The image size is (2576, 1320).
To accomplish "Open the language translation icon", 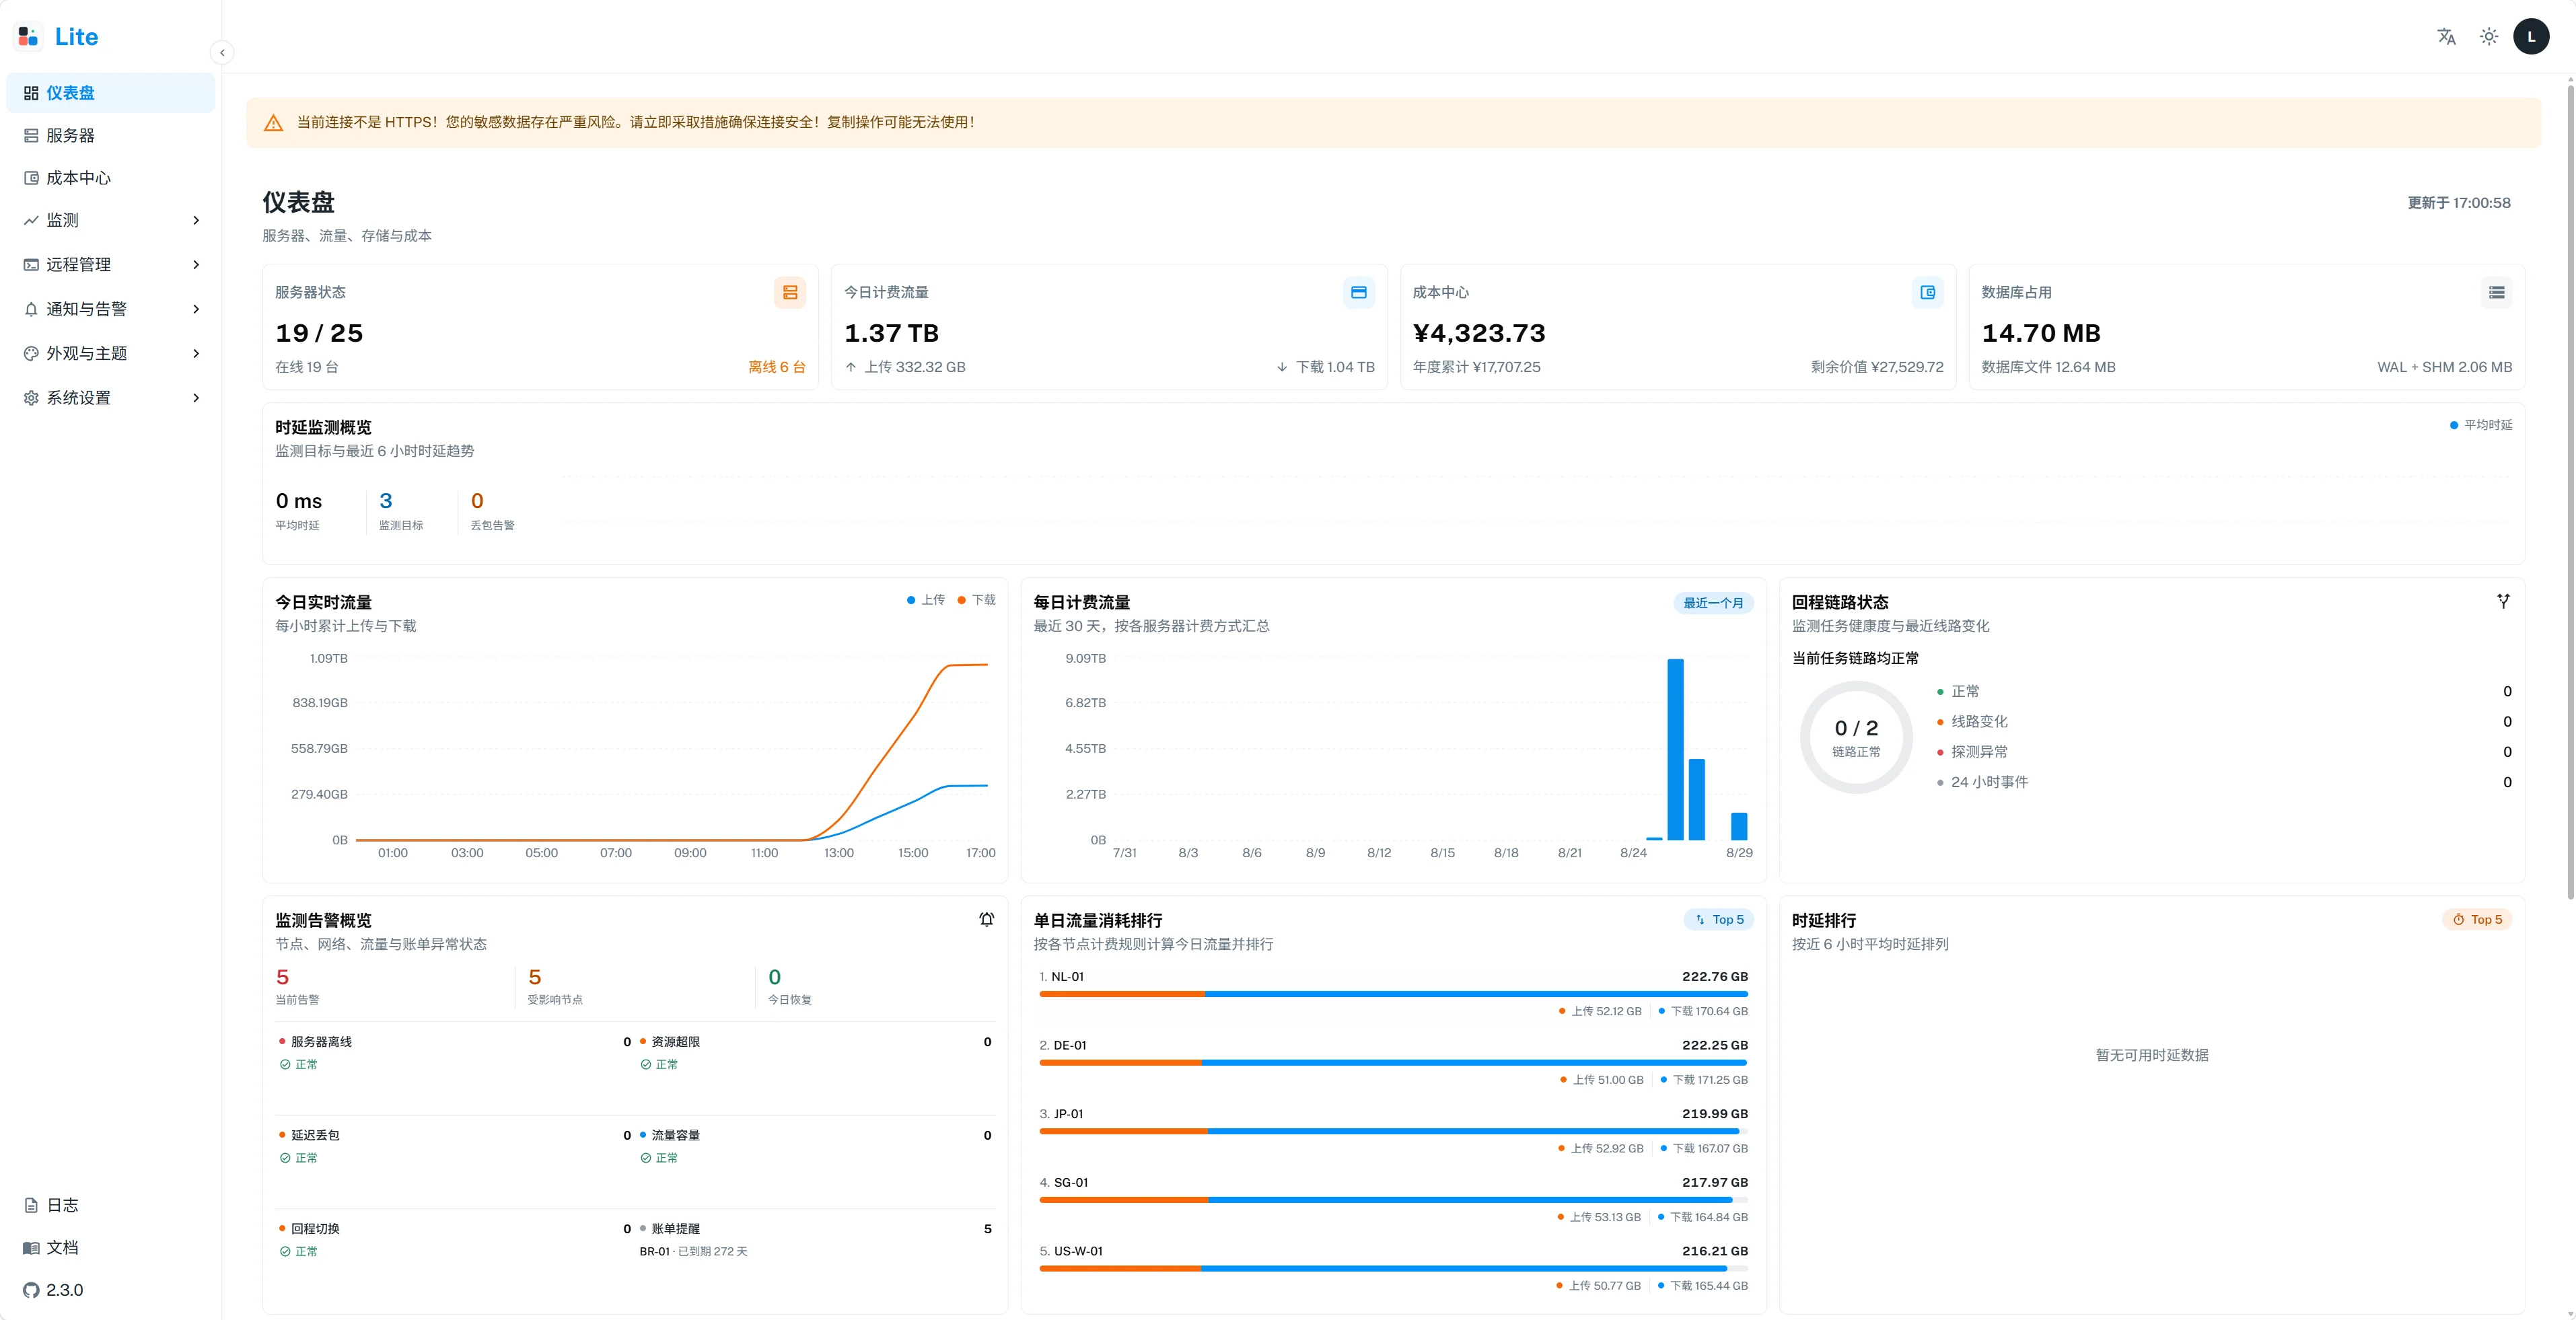I will coord(2446,37).
